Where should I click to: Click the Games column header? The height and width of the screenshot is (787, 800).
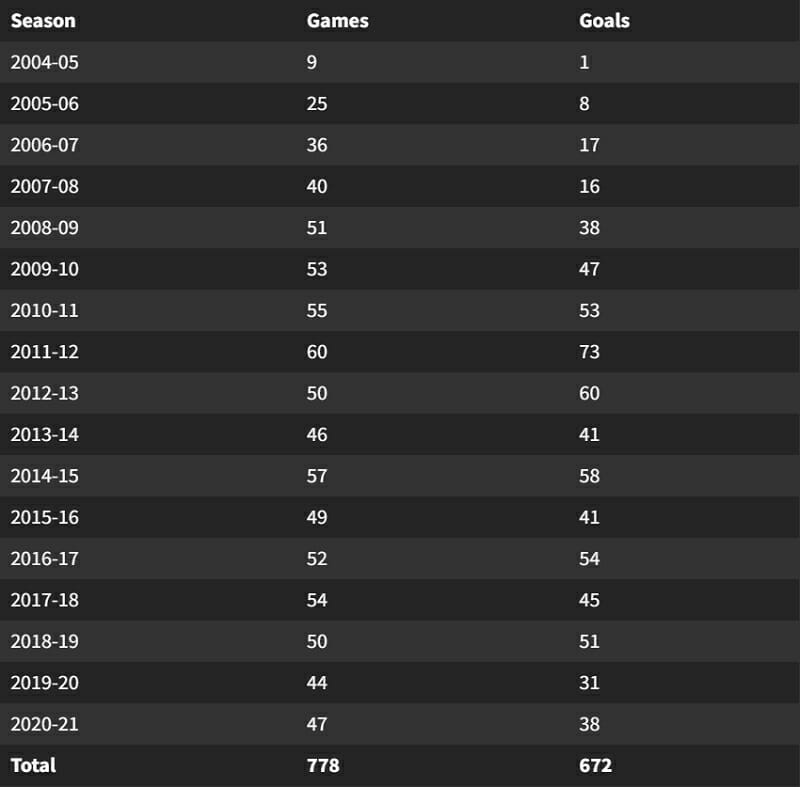tap(337, 20)
